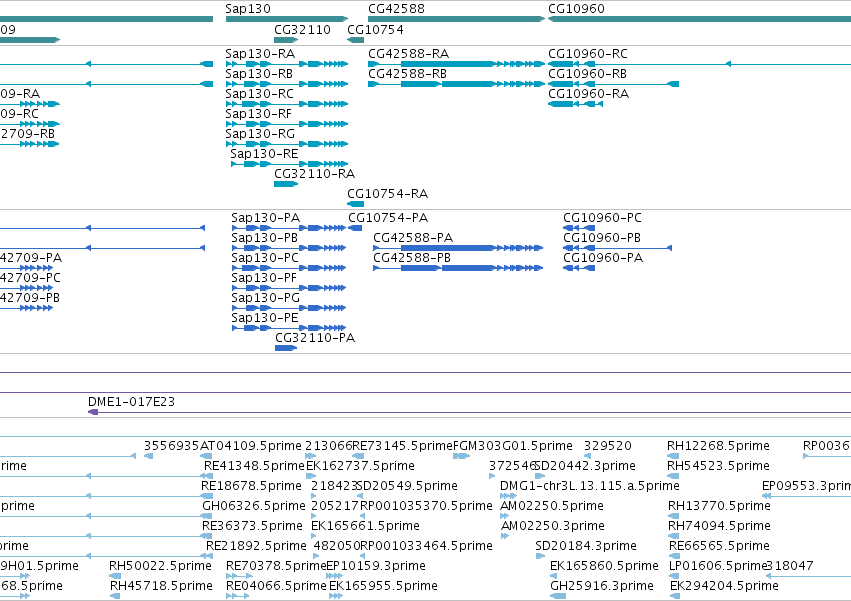The height and width of the screenshot is (601, 851).
Task: Click the CG10960-RC transcript label
Action: 588,54
